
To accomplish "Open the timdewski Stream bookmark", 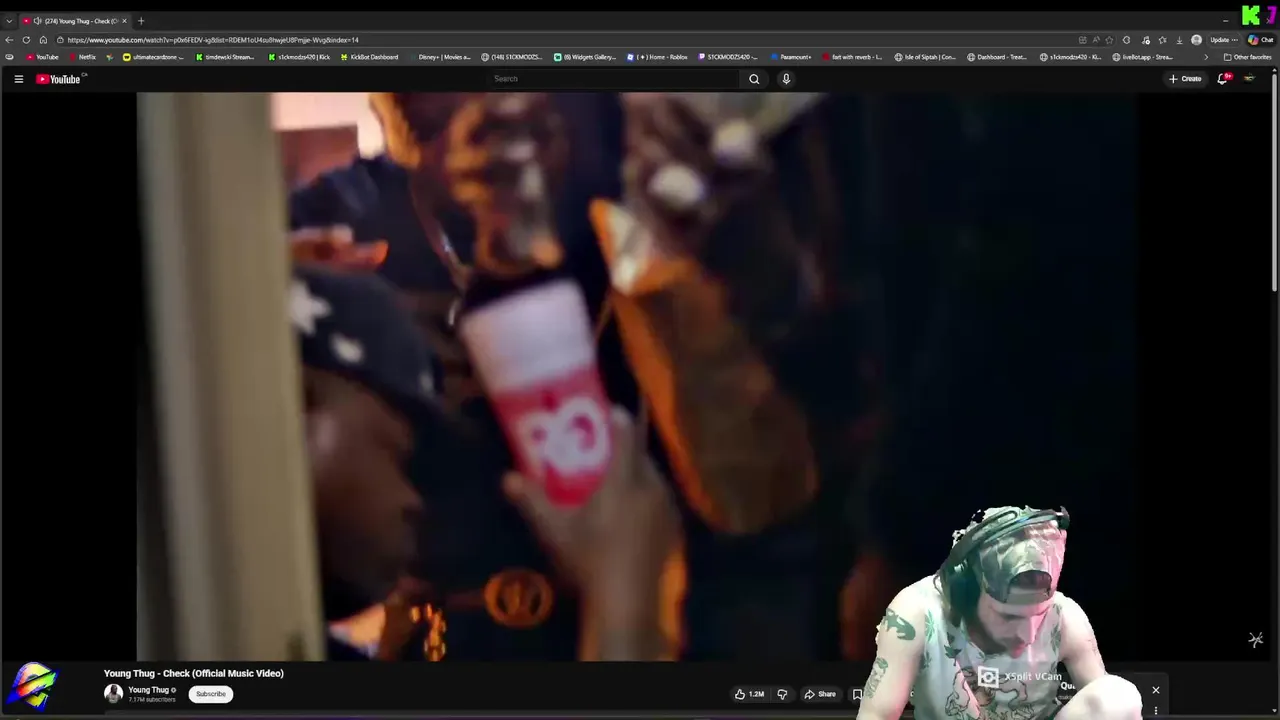I will point(225,57).
